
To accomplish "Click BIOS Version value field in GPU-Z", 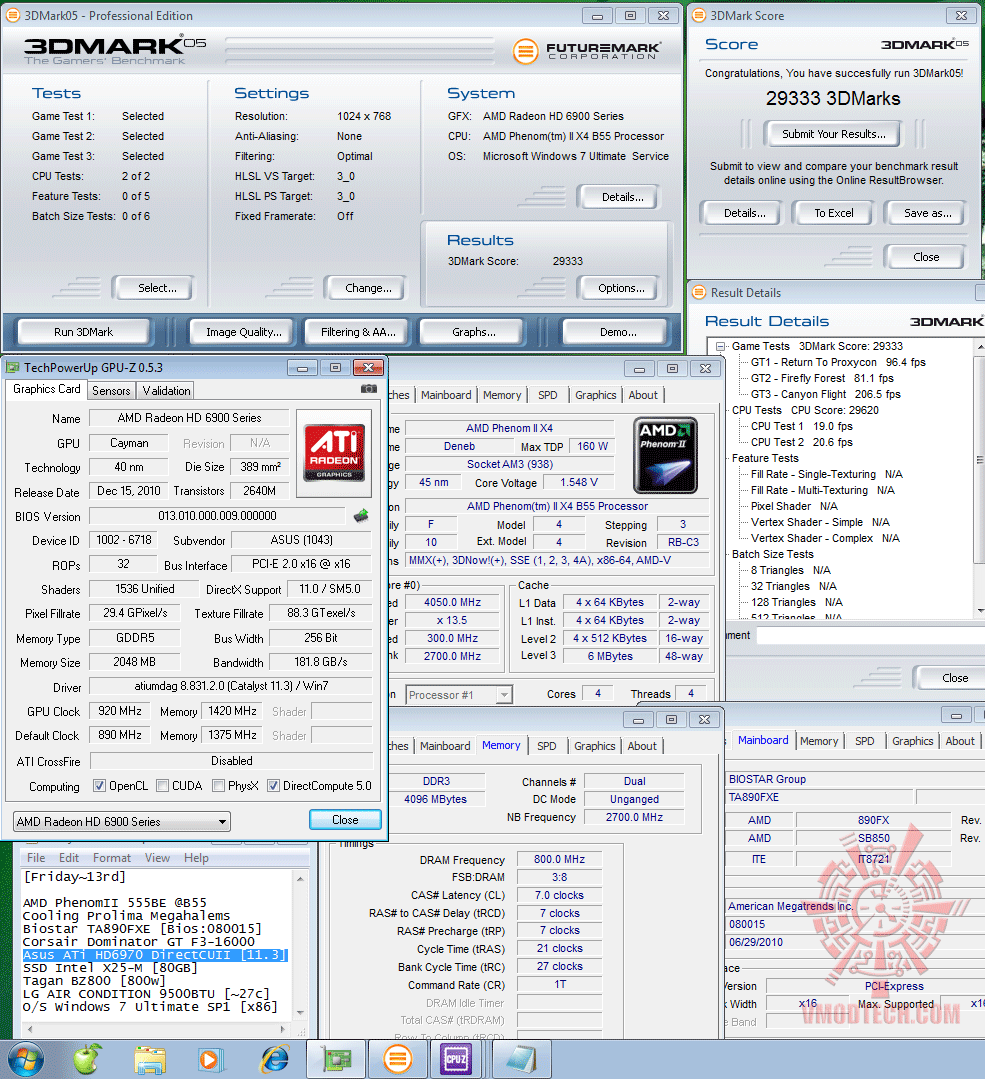I will tap(218, 516).
